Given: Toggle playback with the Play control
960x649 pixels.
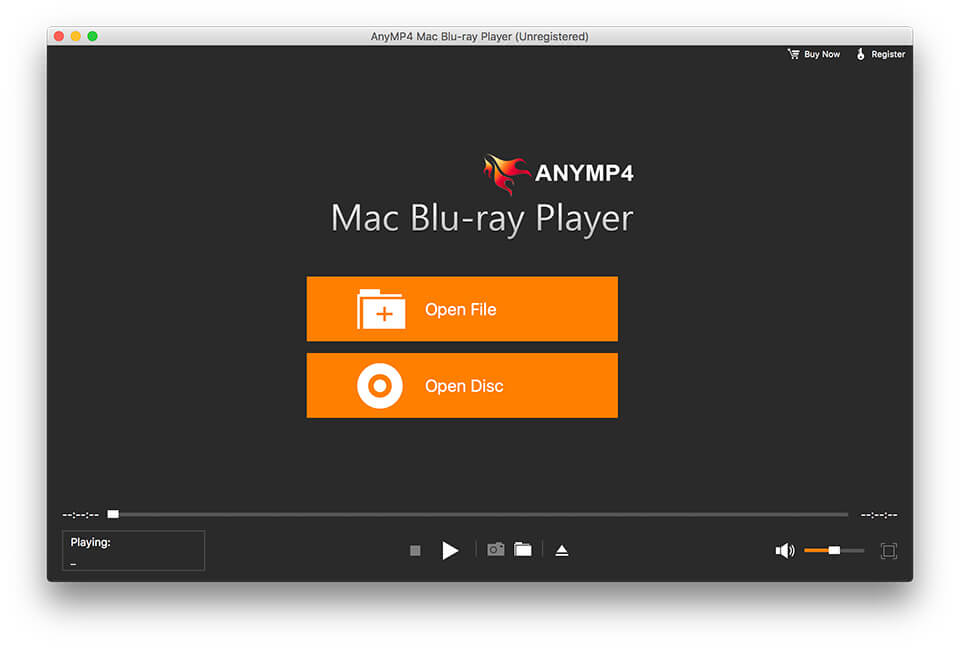Looking at the screenshot, I should pyautogui.click(x=450, y=549).
